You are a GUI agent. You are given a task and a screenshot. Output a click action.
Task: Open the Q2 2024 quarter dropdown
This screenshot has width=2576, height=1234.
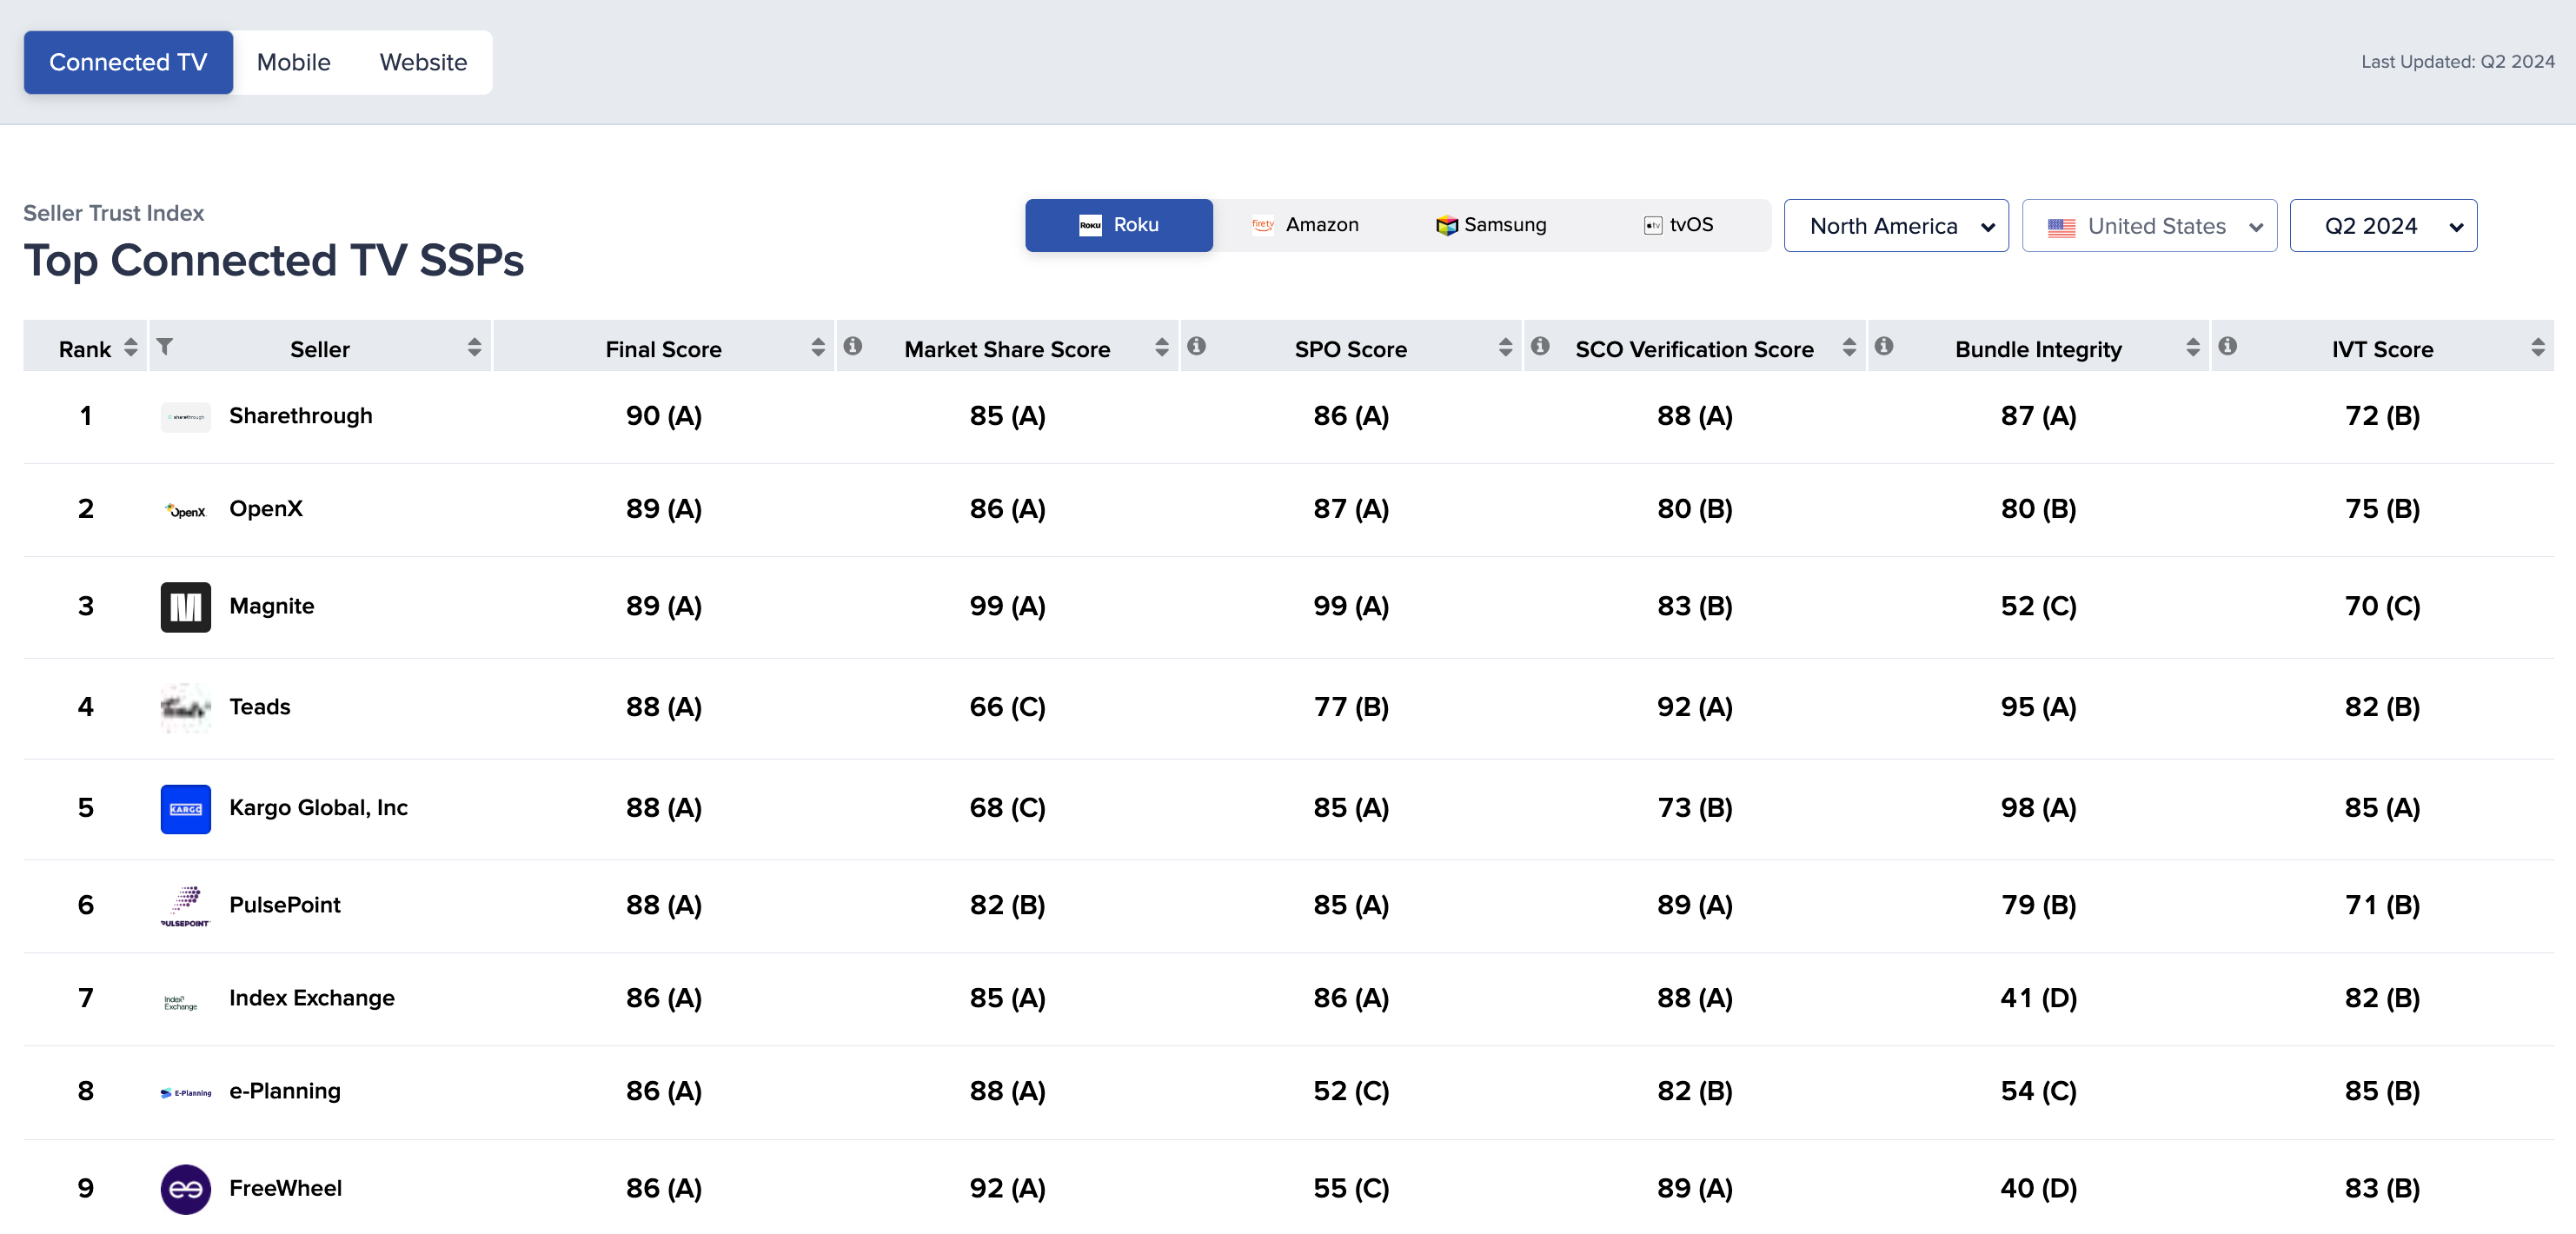click(x=2383, y=226)
